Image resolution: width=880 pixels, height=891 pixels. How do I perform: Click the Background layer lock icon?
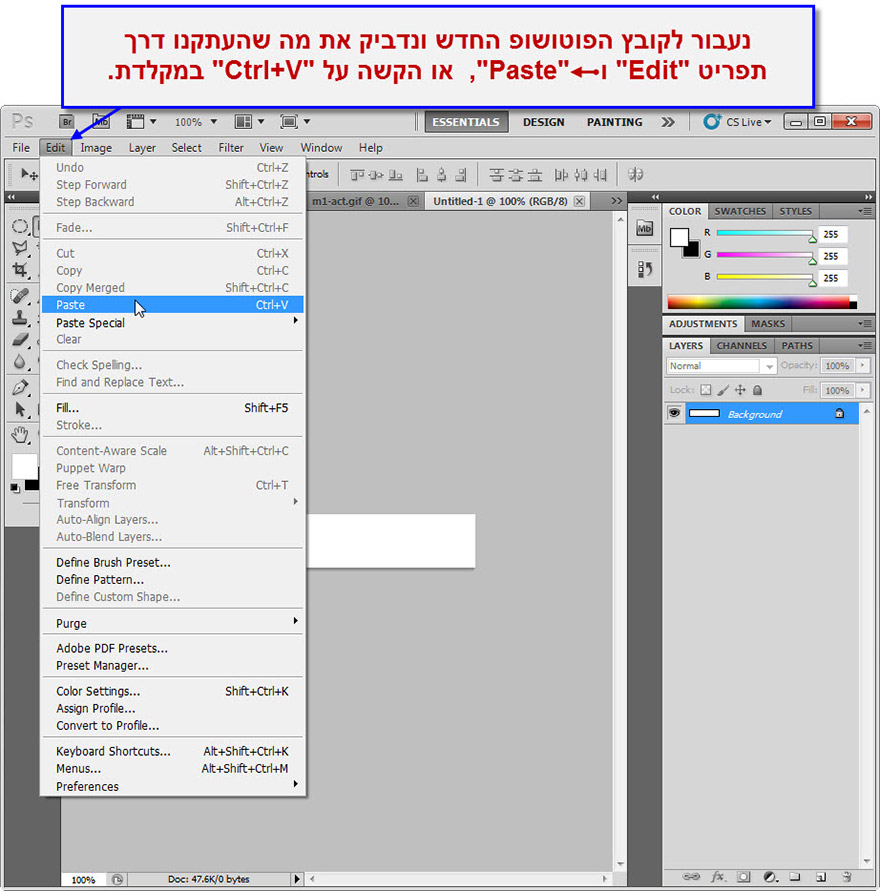pyautogui.click(x=840, y=413)
